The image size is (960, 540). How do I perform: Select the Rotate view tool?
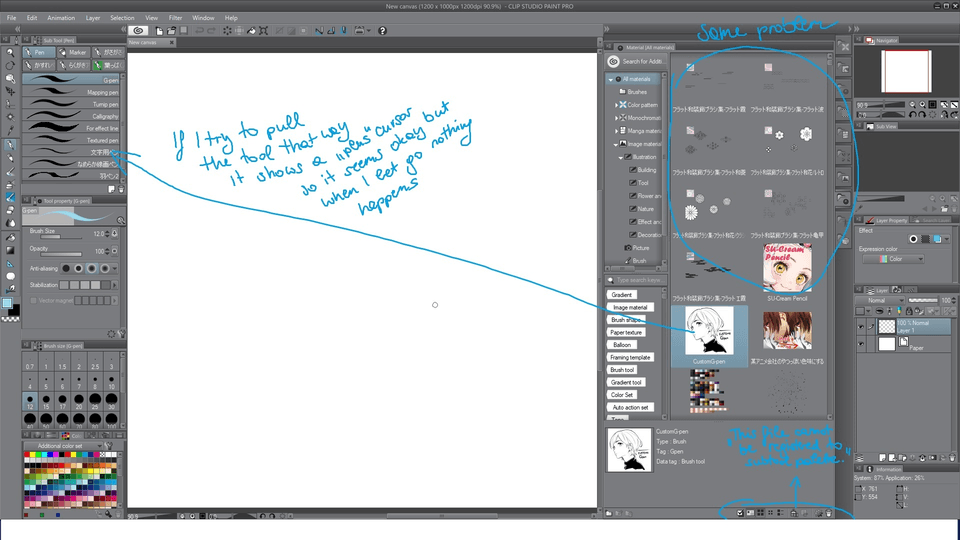[10, 66]
